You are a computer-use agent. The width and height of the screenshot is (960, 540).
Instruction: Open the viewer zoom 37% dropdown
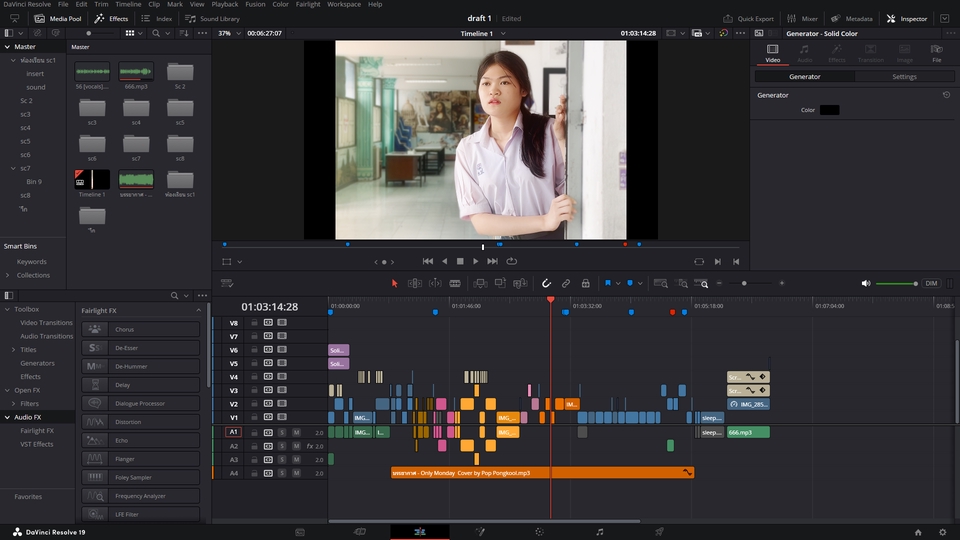coord(229,33)
